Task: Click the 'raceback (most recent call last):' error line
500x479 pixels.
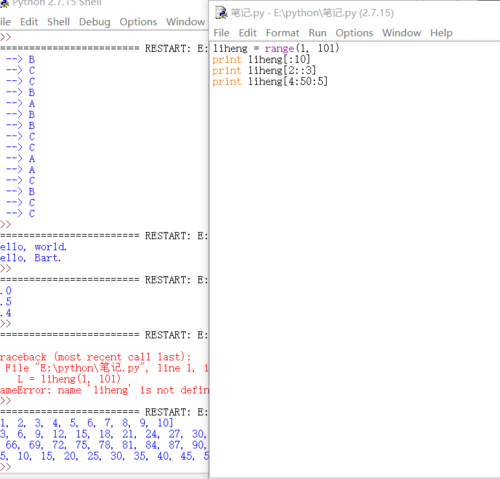Action: tap(95, 357)
